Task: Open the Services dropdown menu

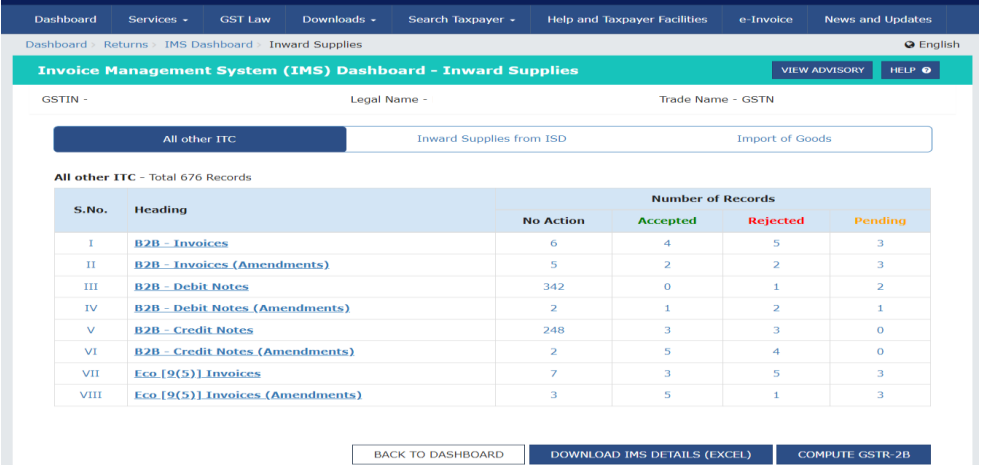Action: point(158,19)
